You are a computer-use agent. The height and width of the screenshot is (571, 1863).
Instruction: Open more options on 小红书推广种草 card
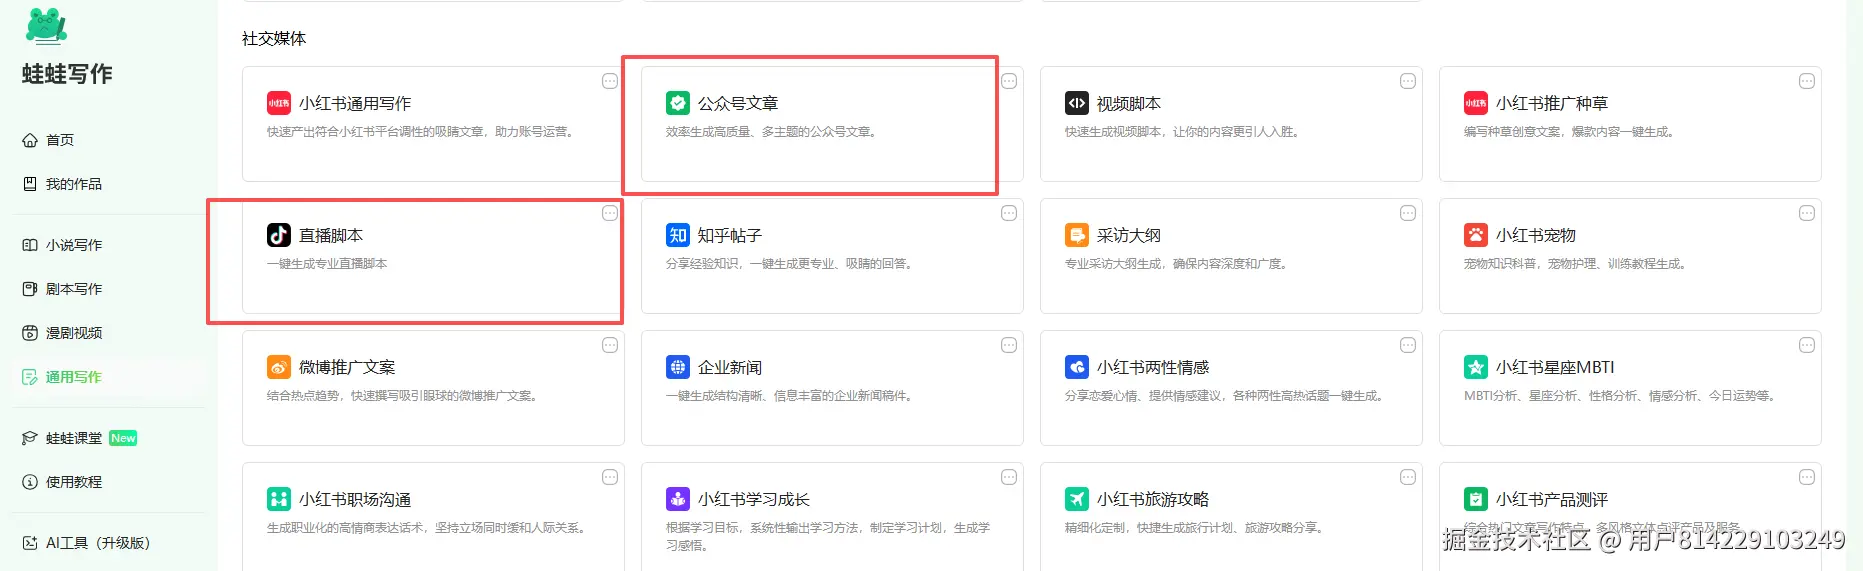pos(1807,81)
